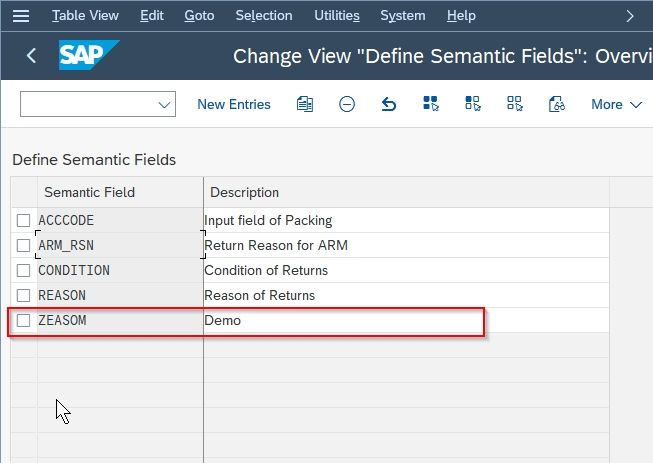Click the Select All icon
Screen dimensions: 653x463
[x=431, y=104]
